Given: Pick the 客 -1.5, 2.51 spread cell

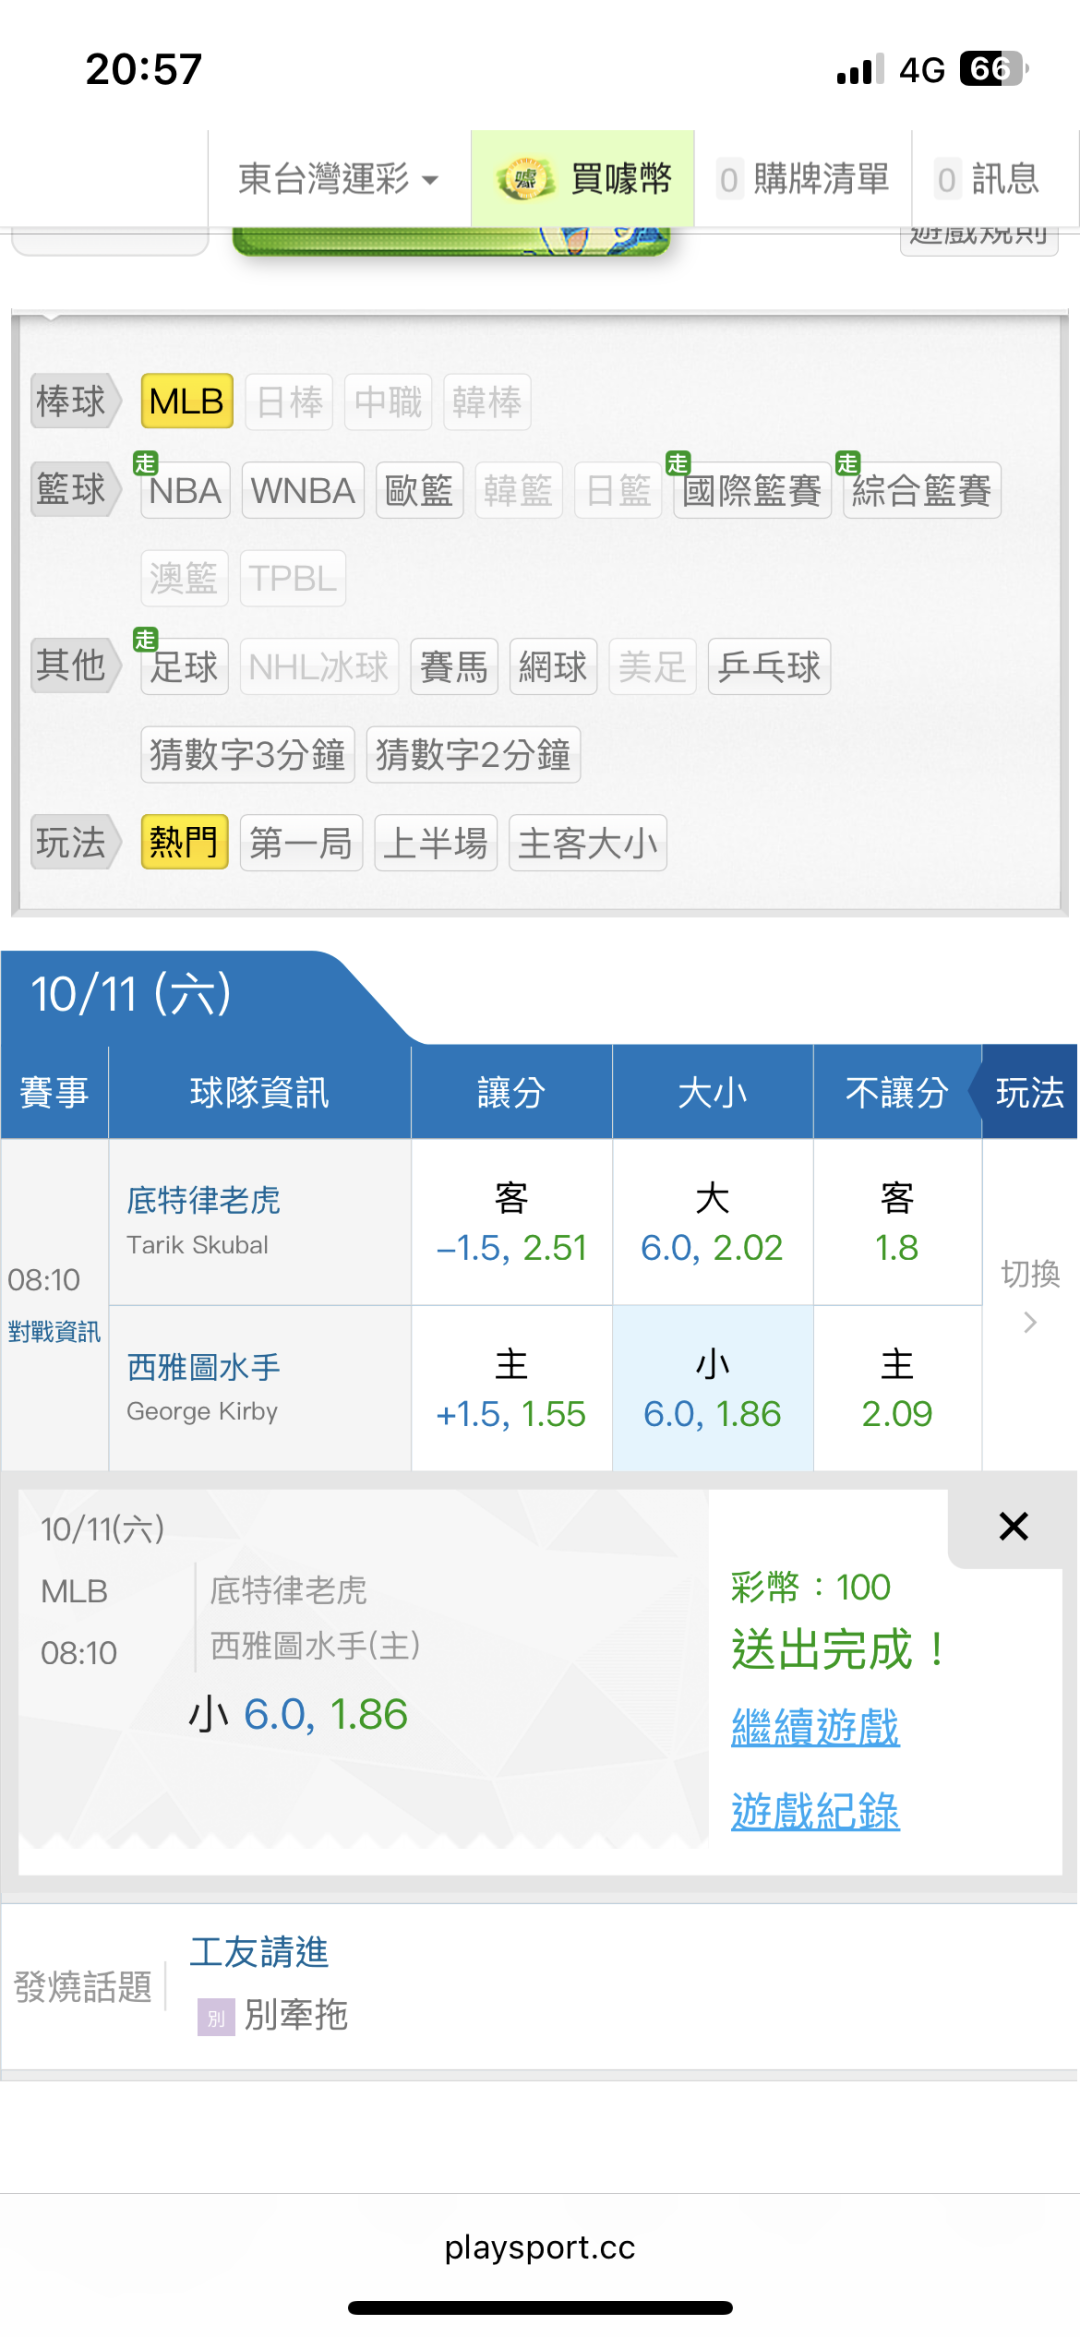Looking at the screenshot, I should 511,1222.
